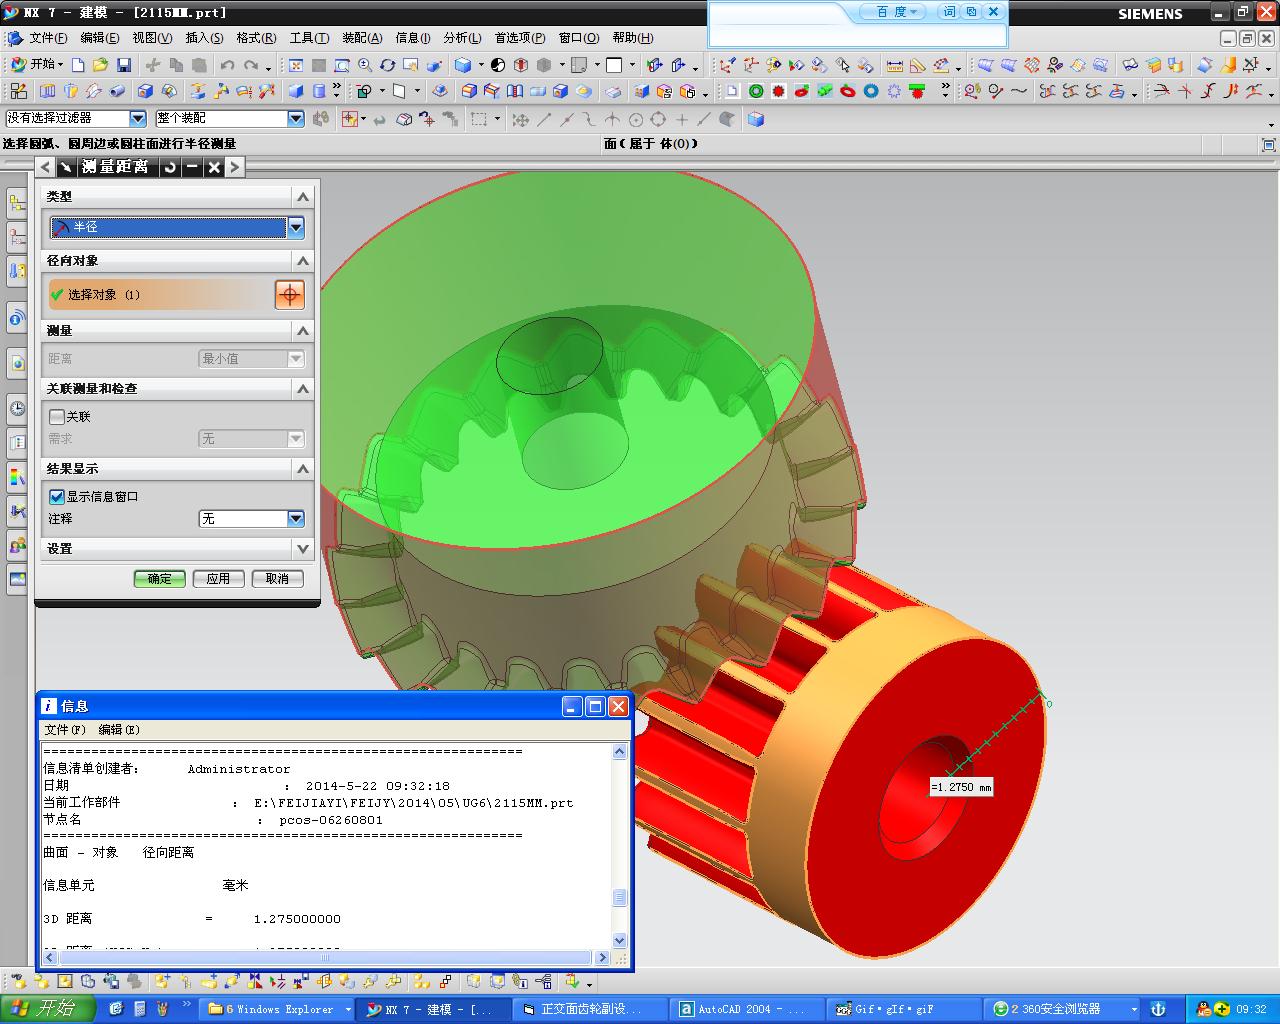This screenshot has height=1024, width=1280.
Task: Open the Roles sidebar tab
Action: (x=17, y=545)
